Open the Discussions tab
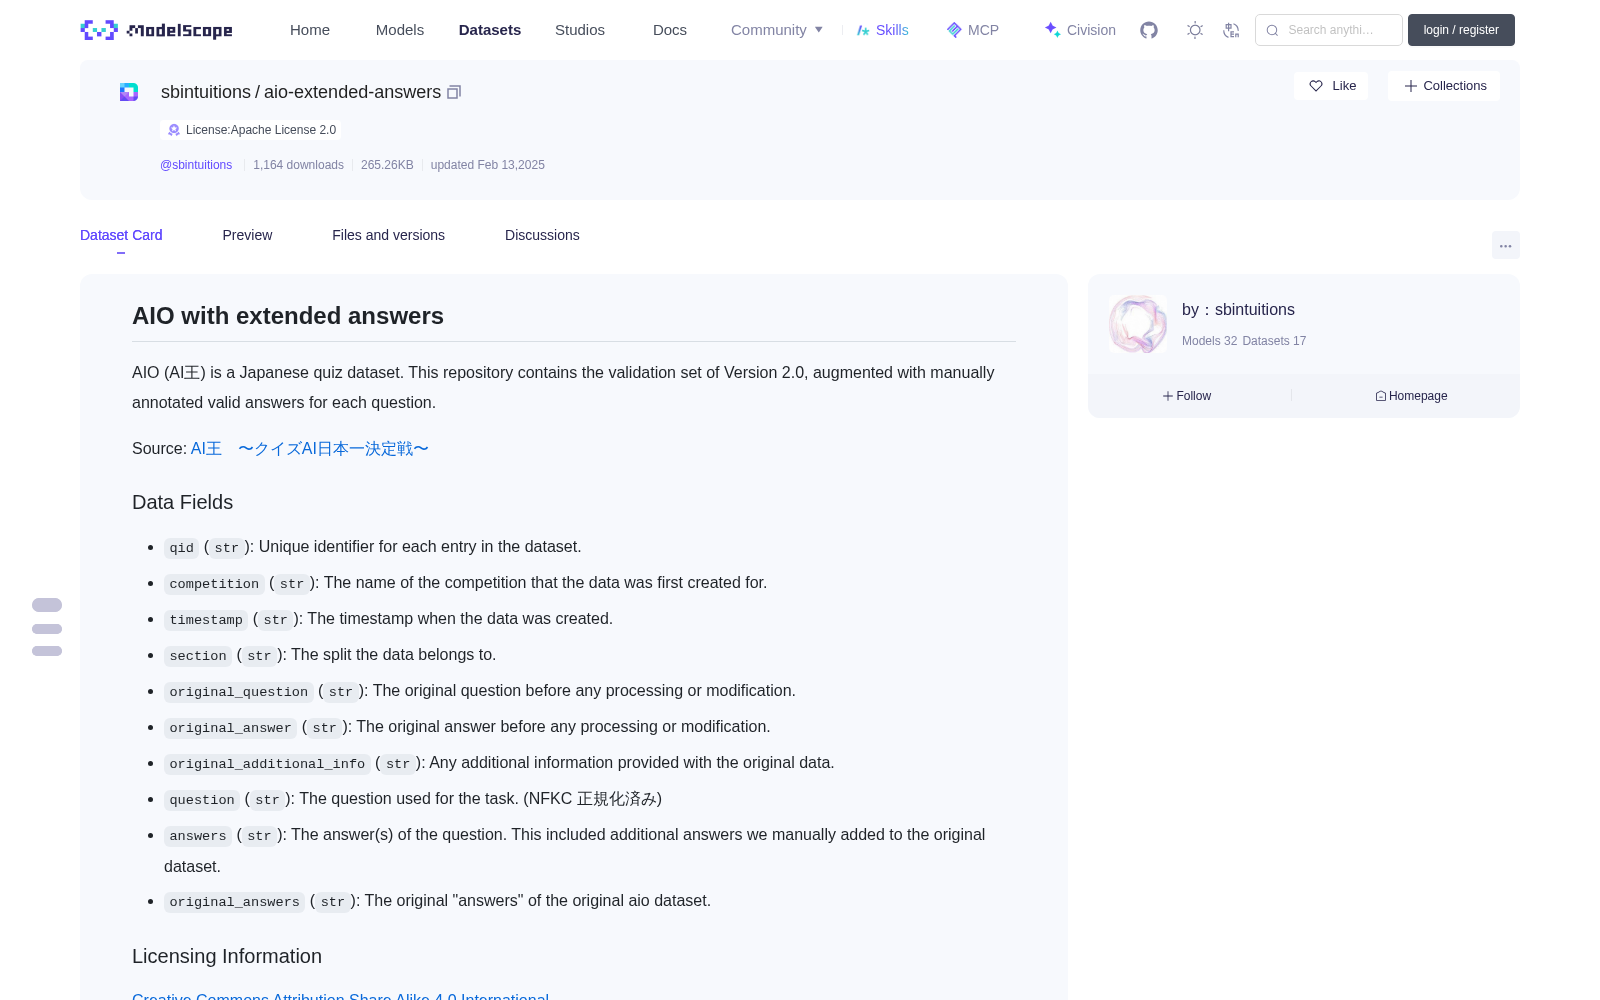This screenshot has height=1000, width=1600. (542, 235)
